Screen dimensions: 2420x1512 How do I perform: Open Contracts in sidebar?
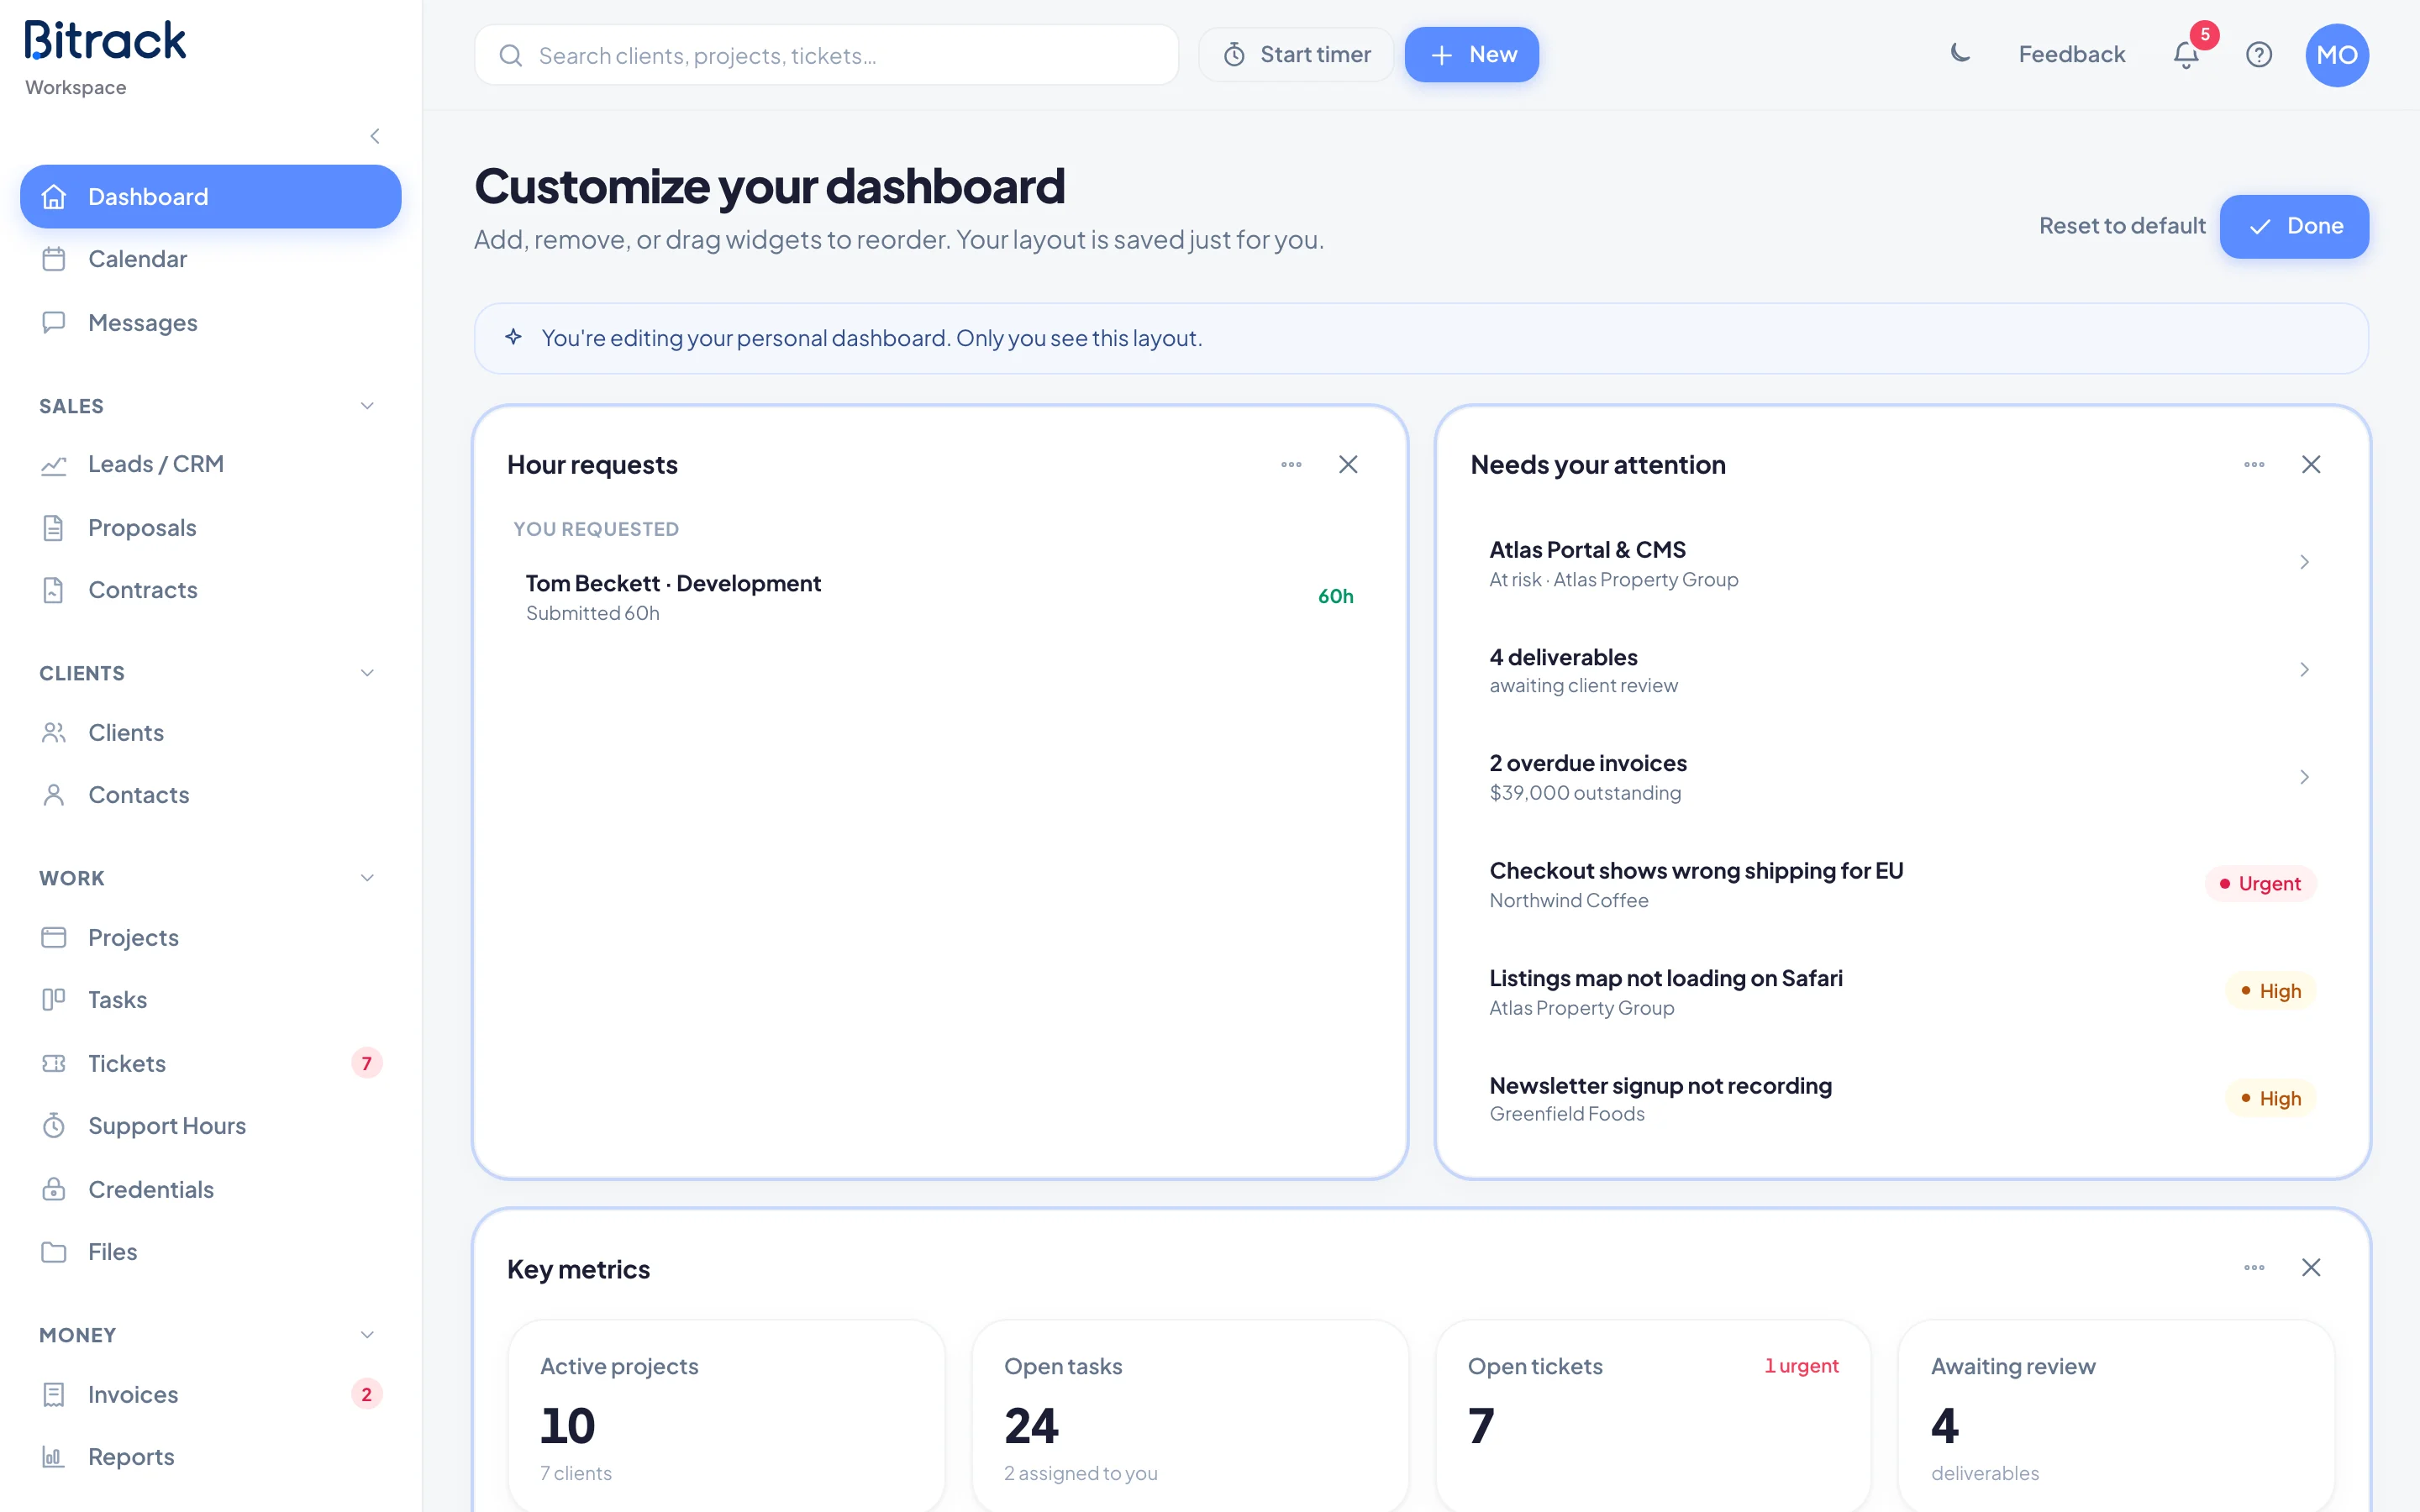coord(211,590)
